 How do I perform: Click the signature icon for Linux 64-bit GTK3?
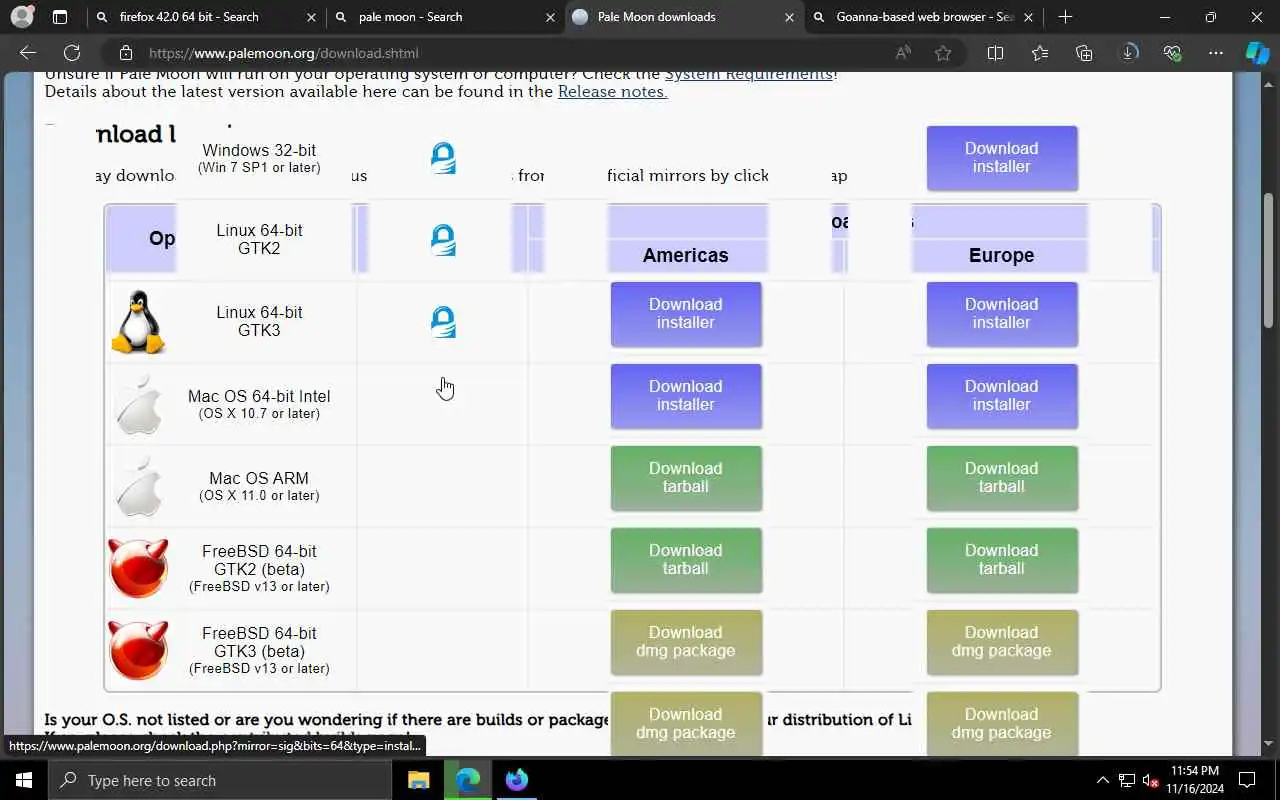tap(443, 322)
